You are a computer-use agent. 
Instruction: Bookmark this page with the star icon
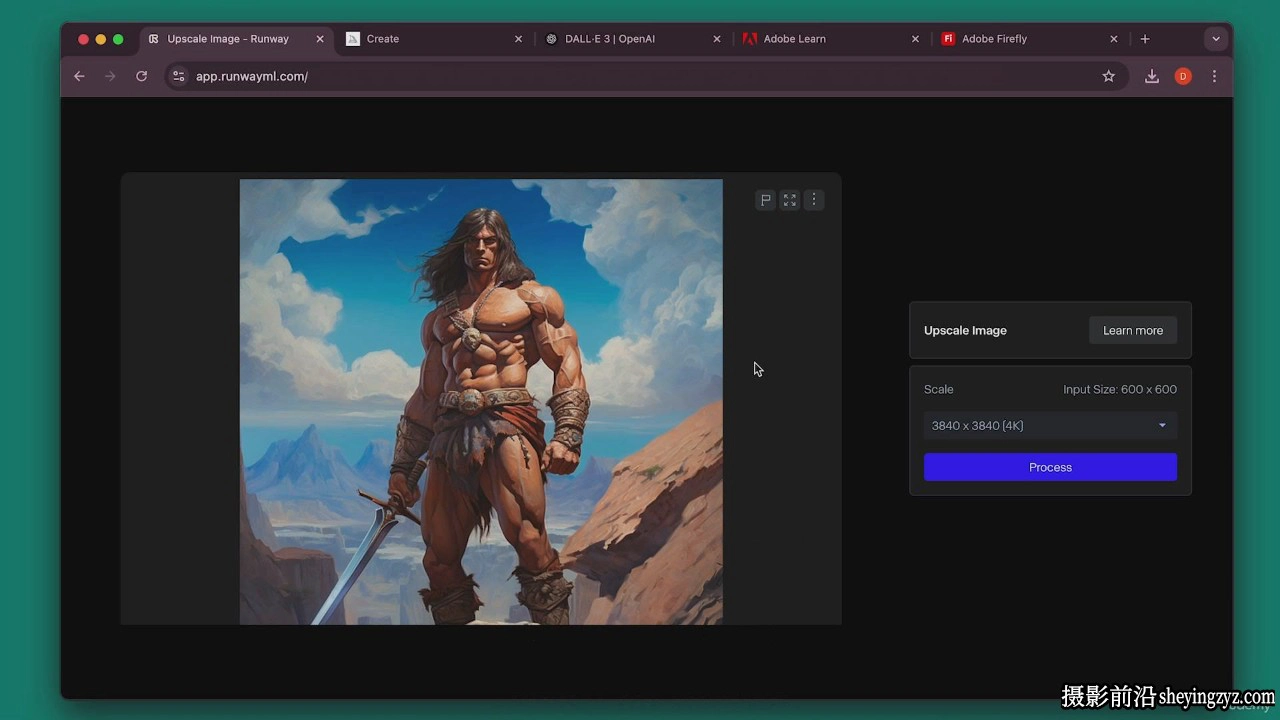(1108, 76)
